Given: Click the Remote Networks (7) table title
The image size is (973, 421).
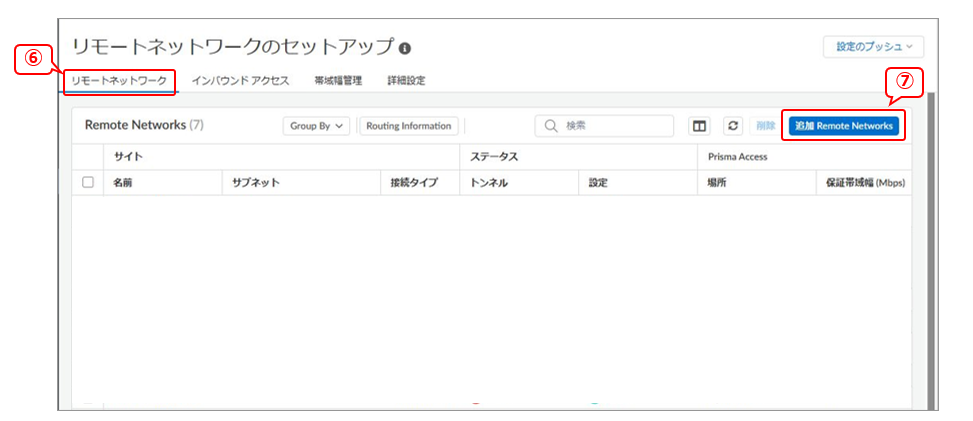Looking at the screenshot, I should (144, 125).
